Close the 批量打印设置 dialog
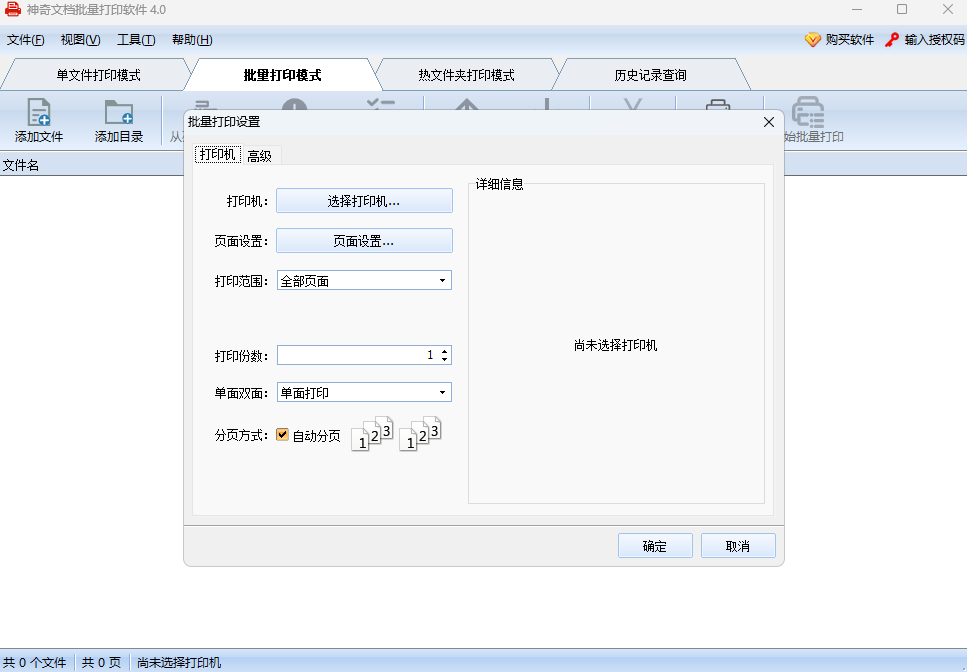 point(768,122)
